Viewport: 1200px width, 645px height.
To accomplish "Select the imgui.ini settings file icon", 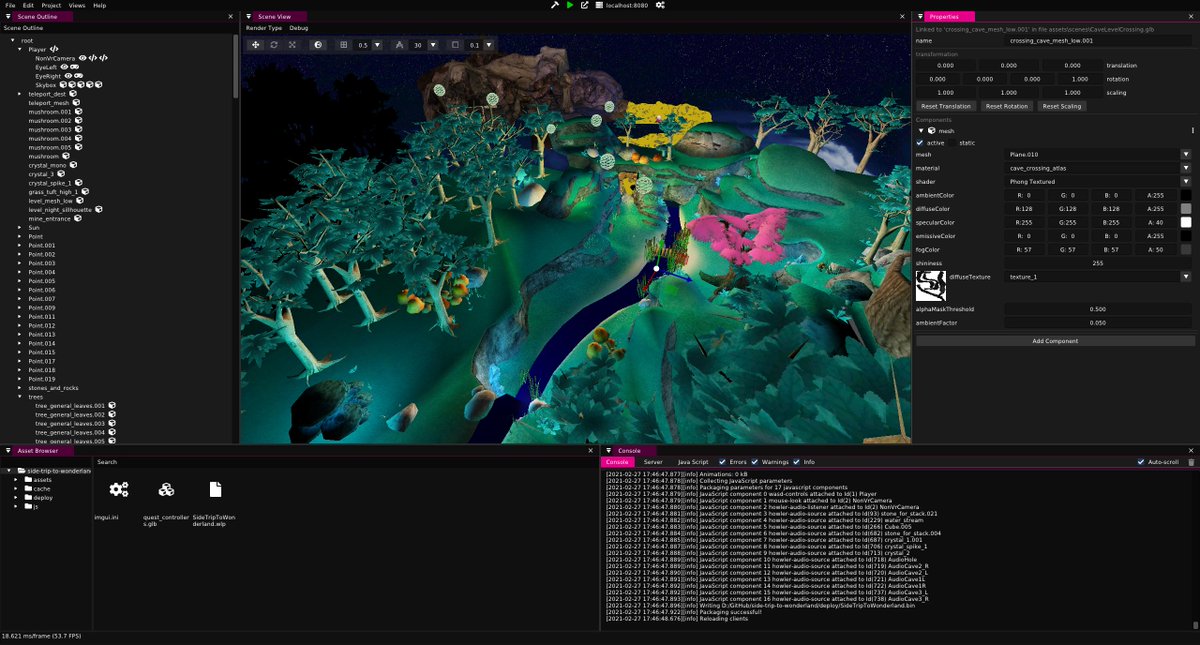I will tap(119, 490).
